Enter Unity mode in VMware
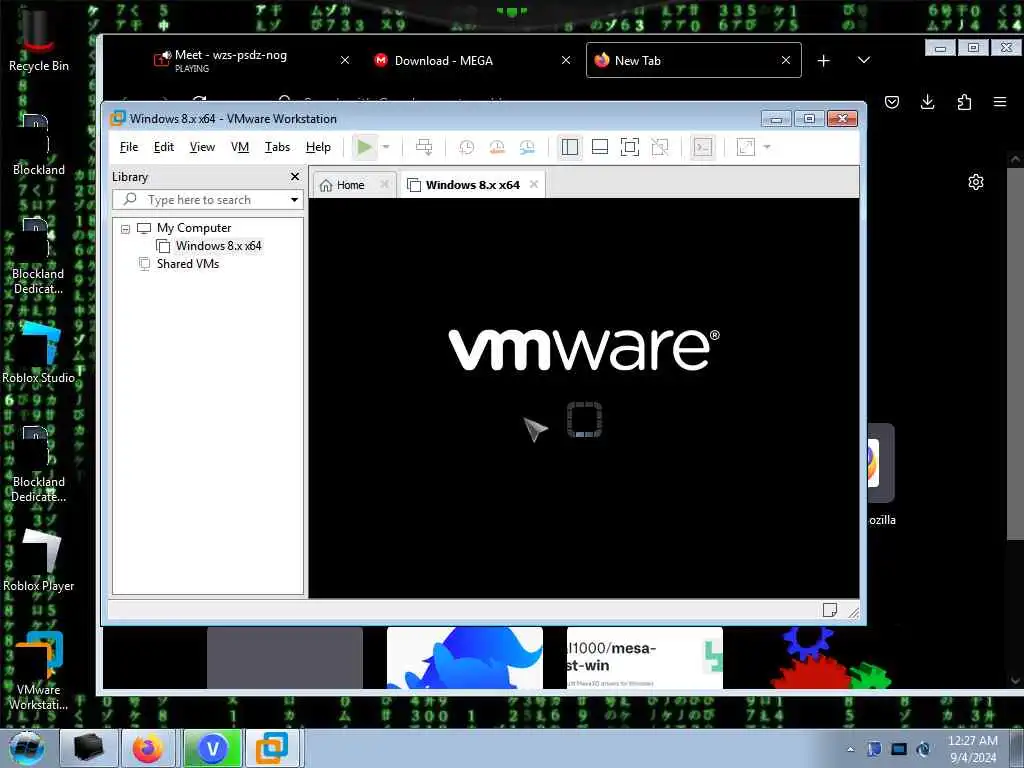 coord(660,147)
